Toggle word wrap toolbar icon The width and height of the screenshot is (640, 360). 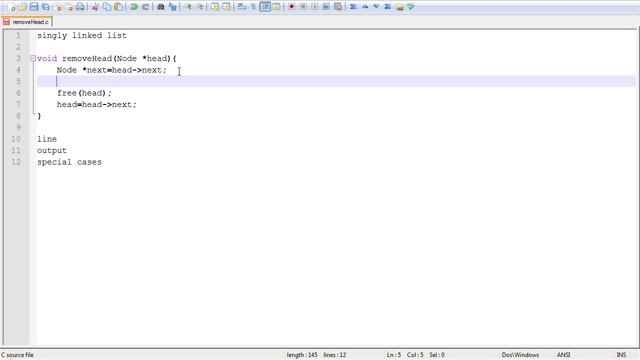242,7
